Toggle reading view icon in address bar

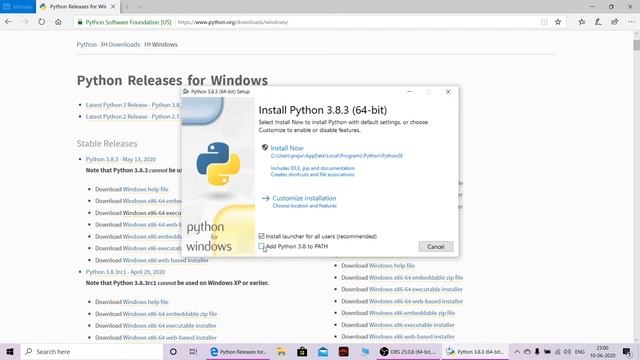pyautogui.click(x=544, y=22)
